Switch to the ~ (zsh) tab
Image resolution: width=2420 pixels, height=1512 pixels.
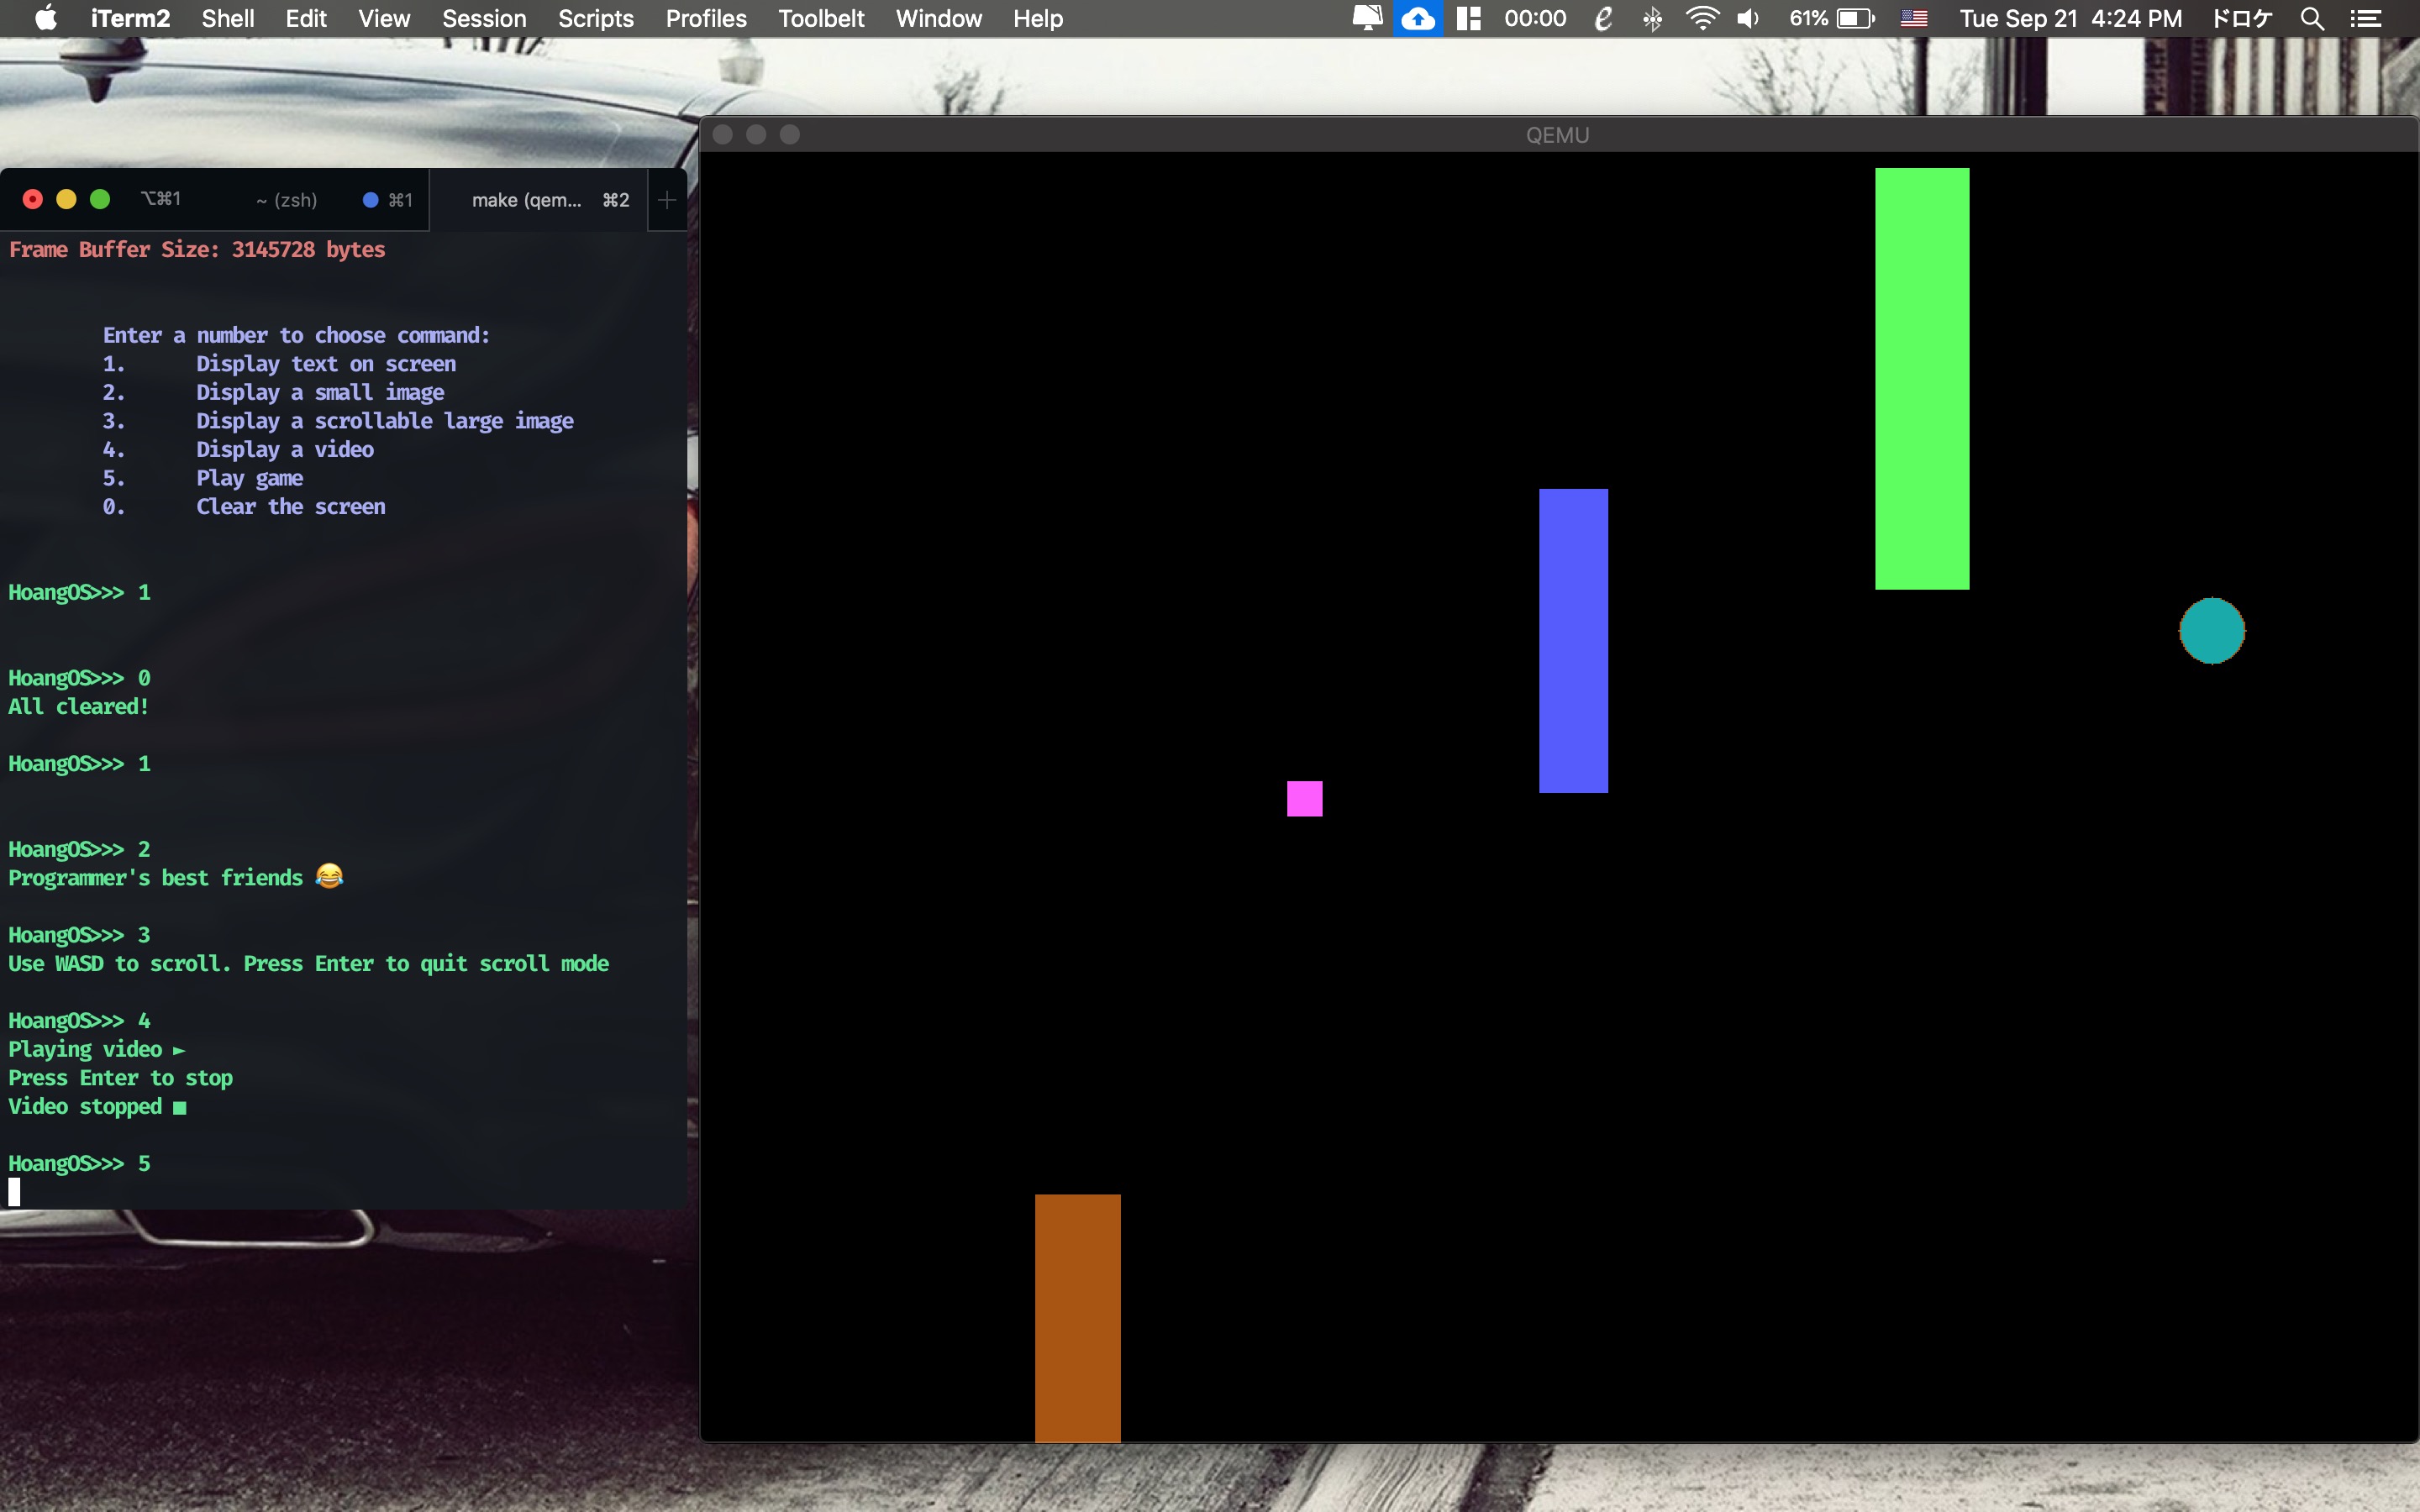tap(287, 200)
